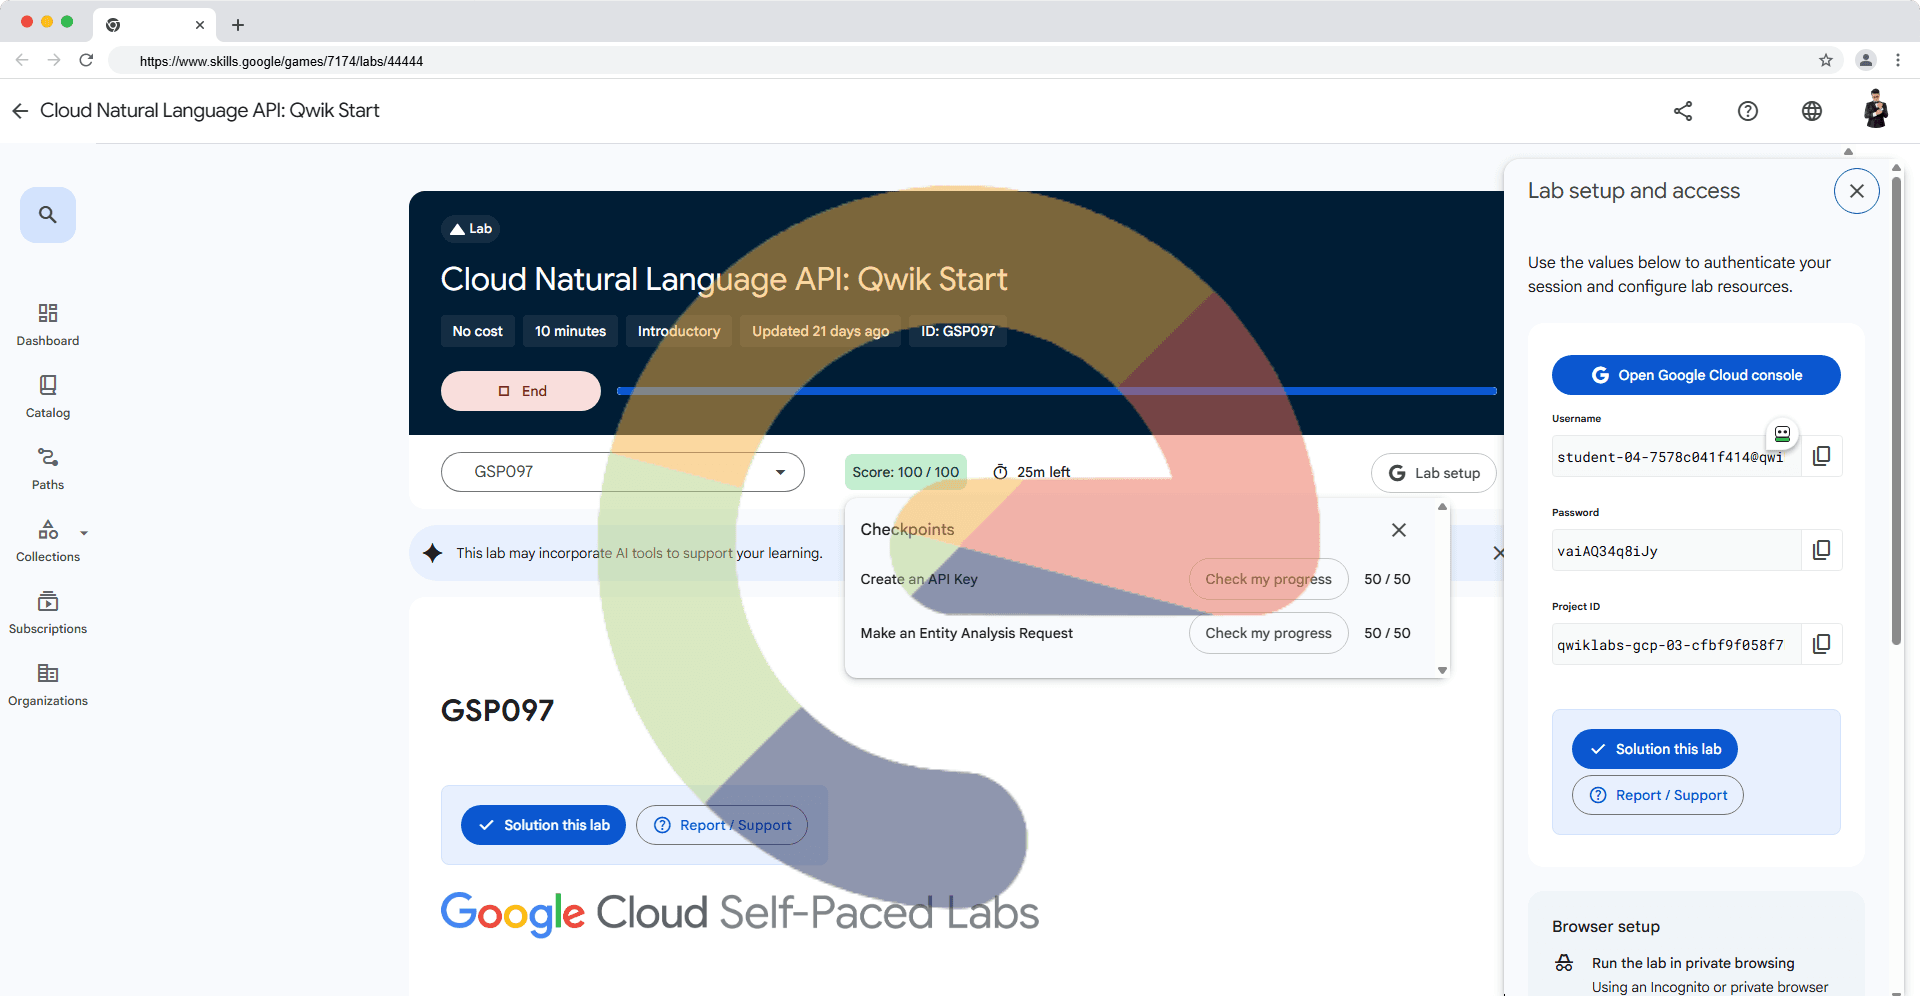This screenshot has height=996, width=1920.
Task: Click the Updated 21 days ago tag
Action: click(x=820, y=331)
